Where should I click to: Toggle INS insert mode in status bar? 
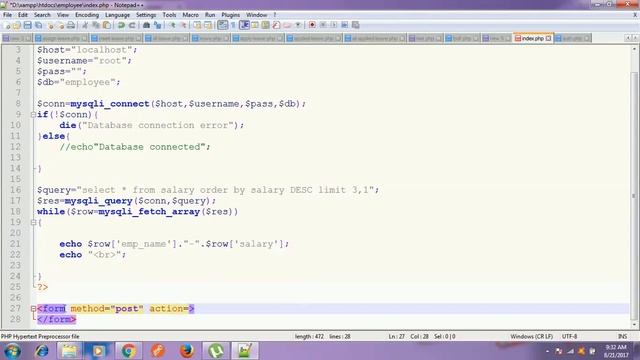tap(622, 336)
